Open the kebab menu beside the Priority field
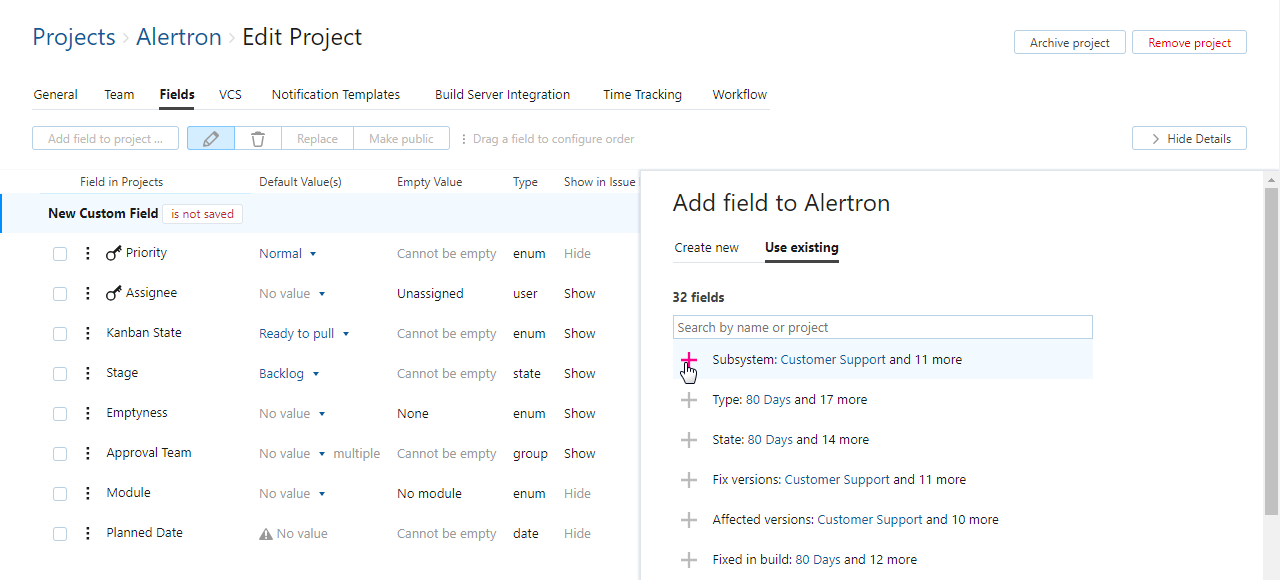 tap(87, 252)
